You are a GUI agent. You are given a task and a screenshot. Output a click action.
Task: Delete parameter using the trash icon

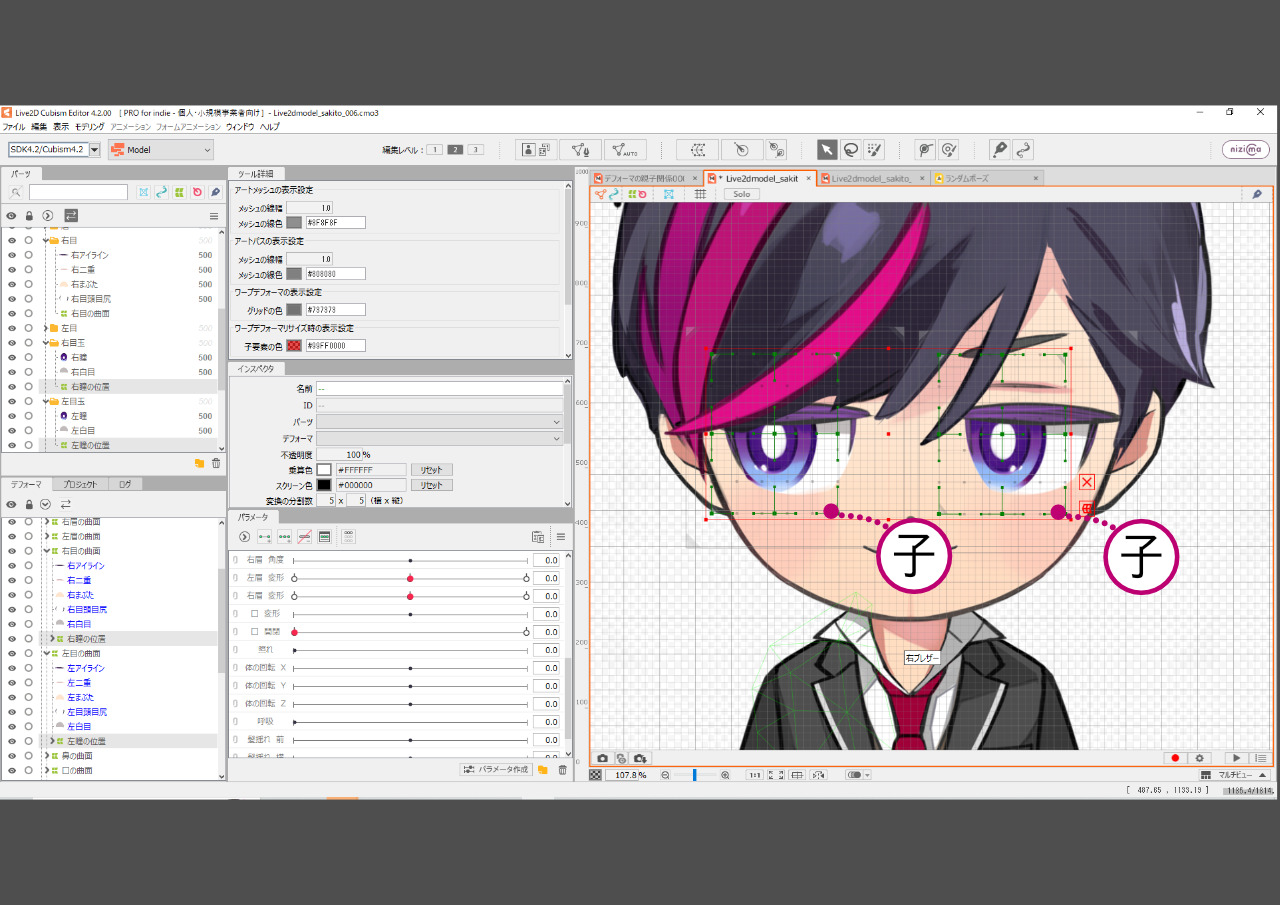point(562,770)
